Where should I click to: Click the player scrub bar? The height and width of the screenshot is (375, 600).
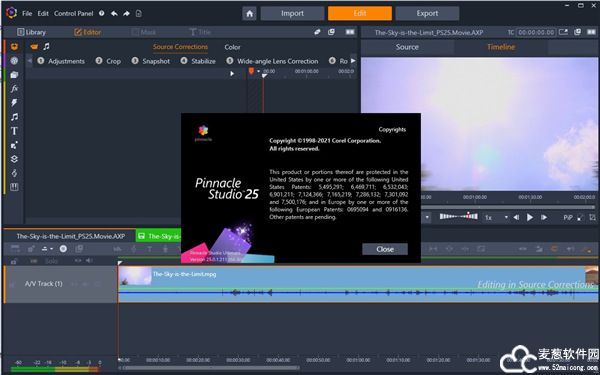coord(508,207)
